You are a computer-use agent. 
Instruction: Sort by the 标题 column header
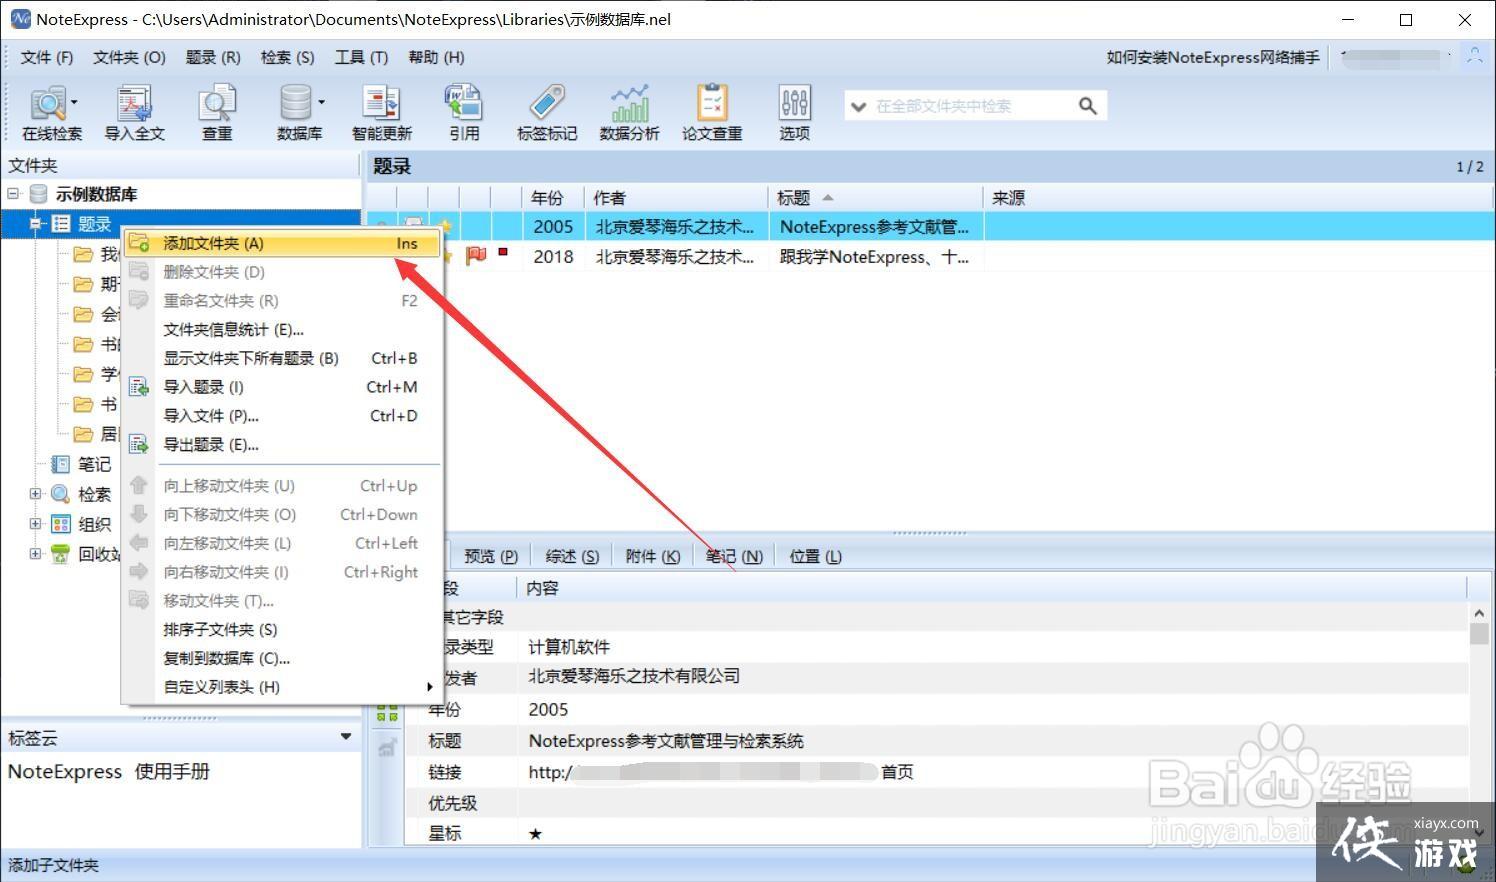click(x=877, y=198)
